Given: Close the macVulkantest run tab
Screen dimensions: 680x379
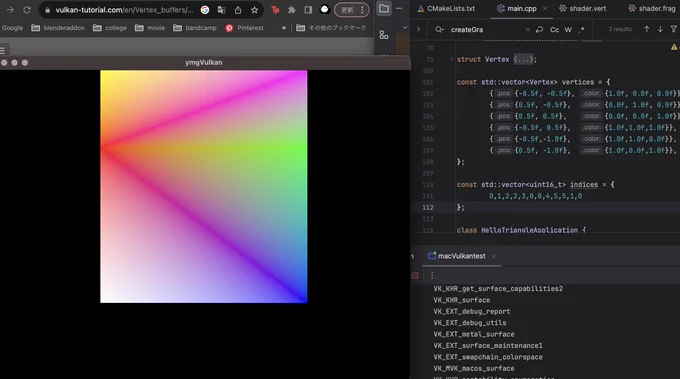Looking at the screenshot, I should click(494, 256).
